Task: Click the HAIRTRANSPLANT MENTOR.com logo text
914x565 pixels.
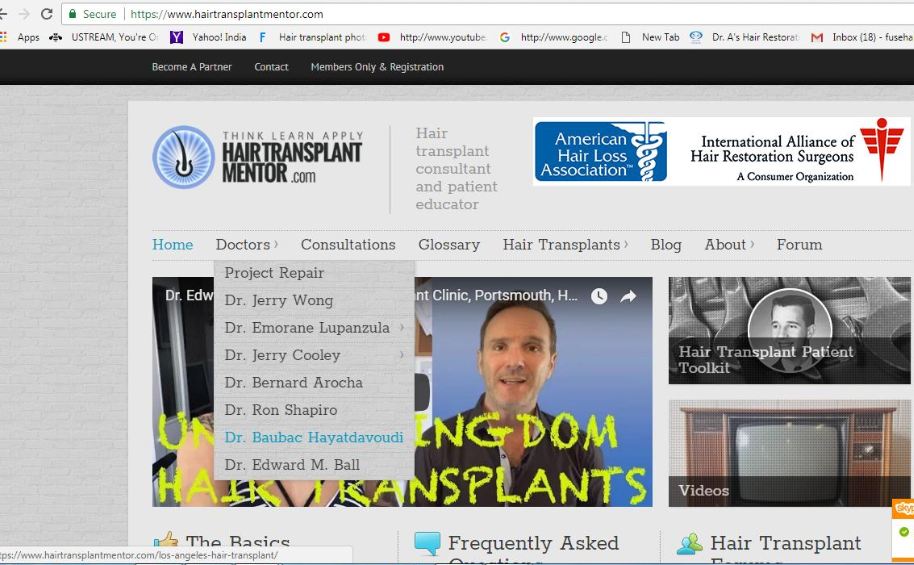Action: pyautogui.click(x=292, y=158)
